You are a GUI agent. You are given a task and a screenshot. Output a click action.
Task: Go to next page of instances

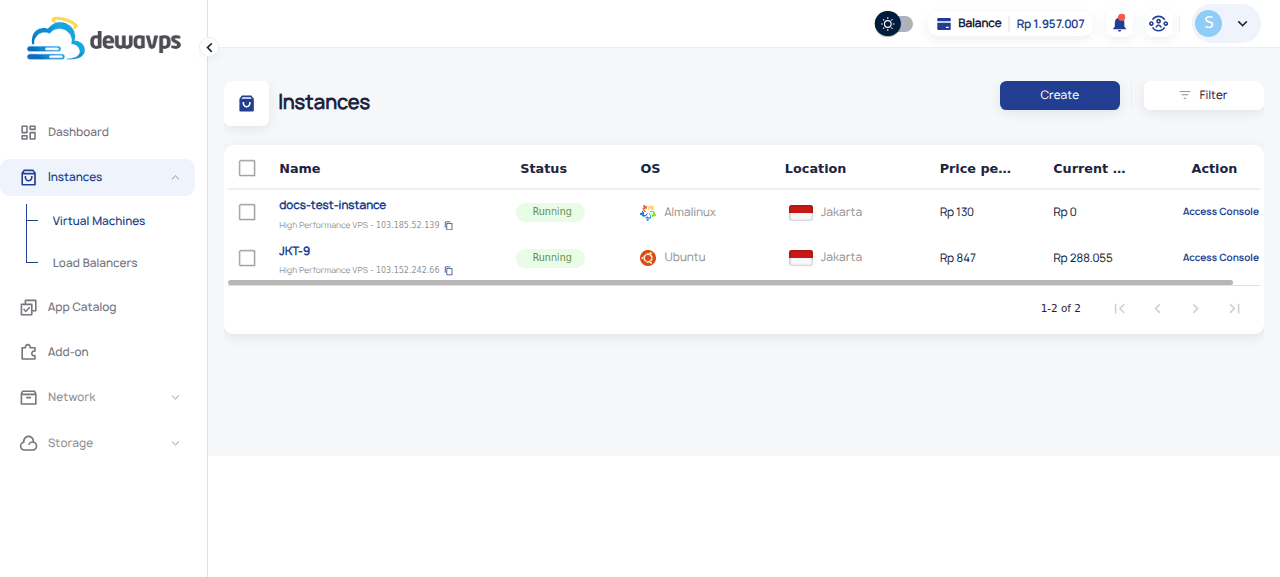click(x=1195, y=308)
